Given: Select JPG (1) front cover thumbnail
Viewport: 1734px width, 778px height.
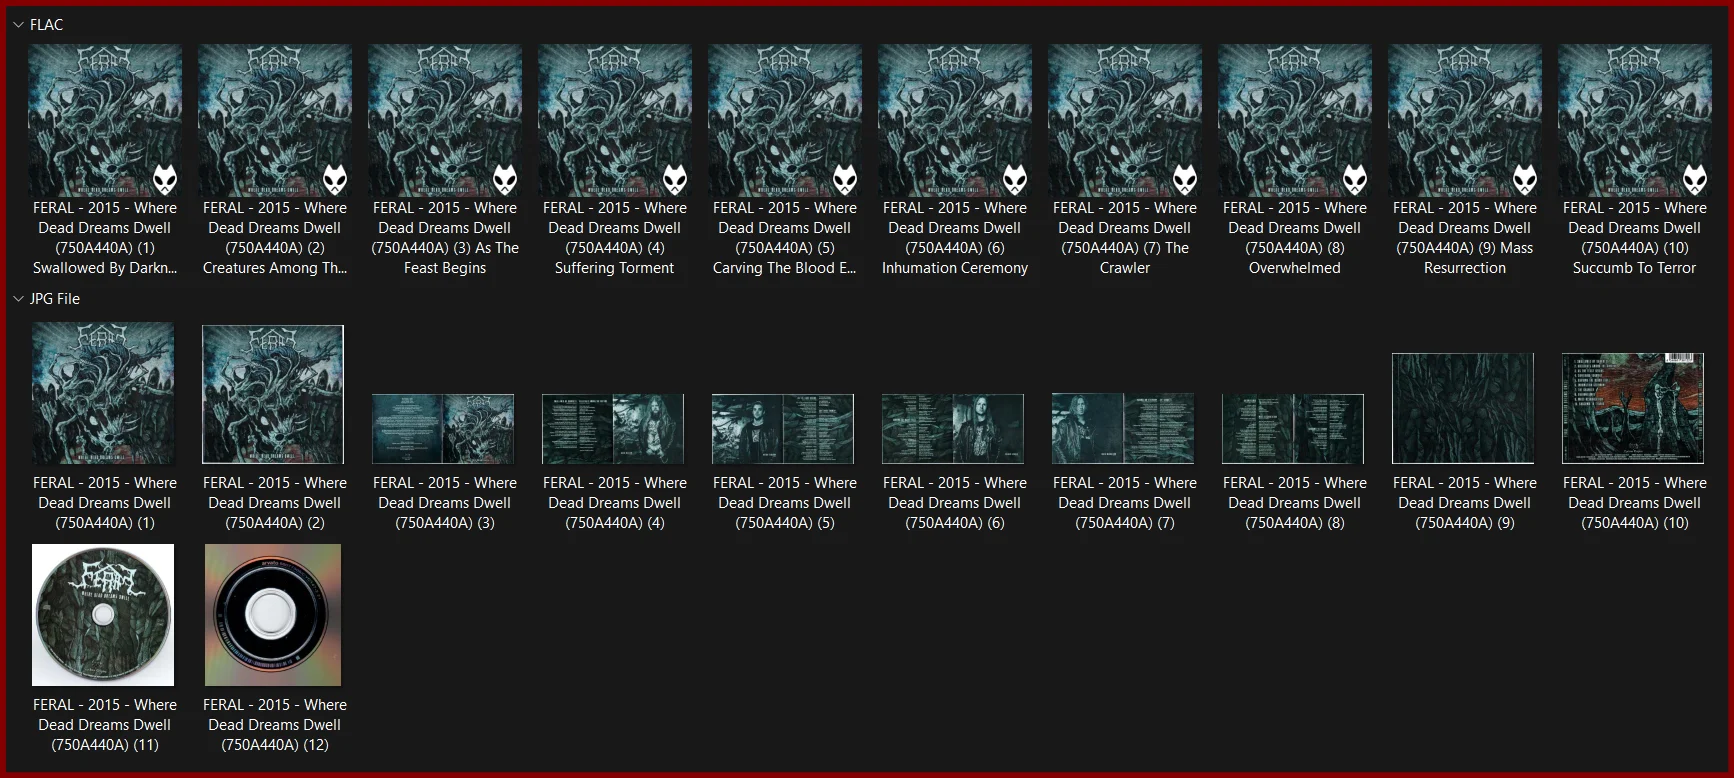Looking at the screenshot, I should [103, 394].
